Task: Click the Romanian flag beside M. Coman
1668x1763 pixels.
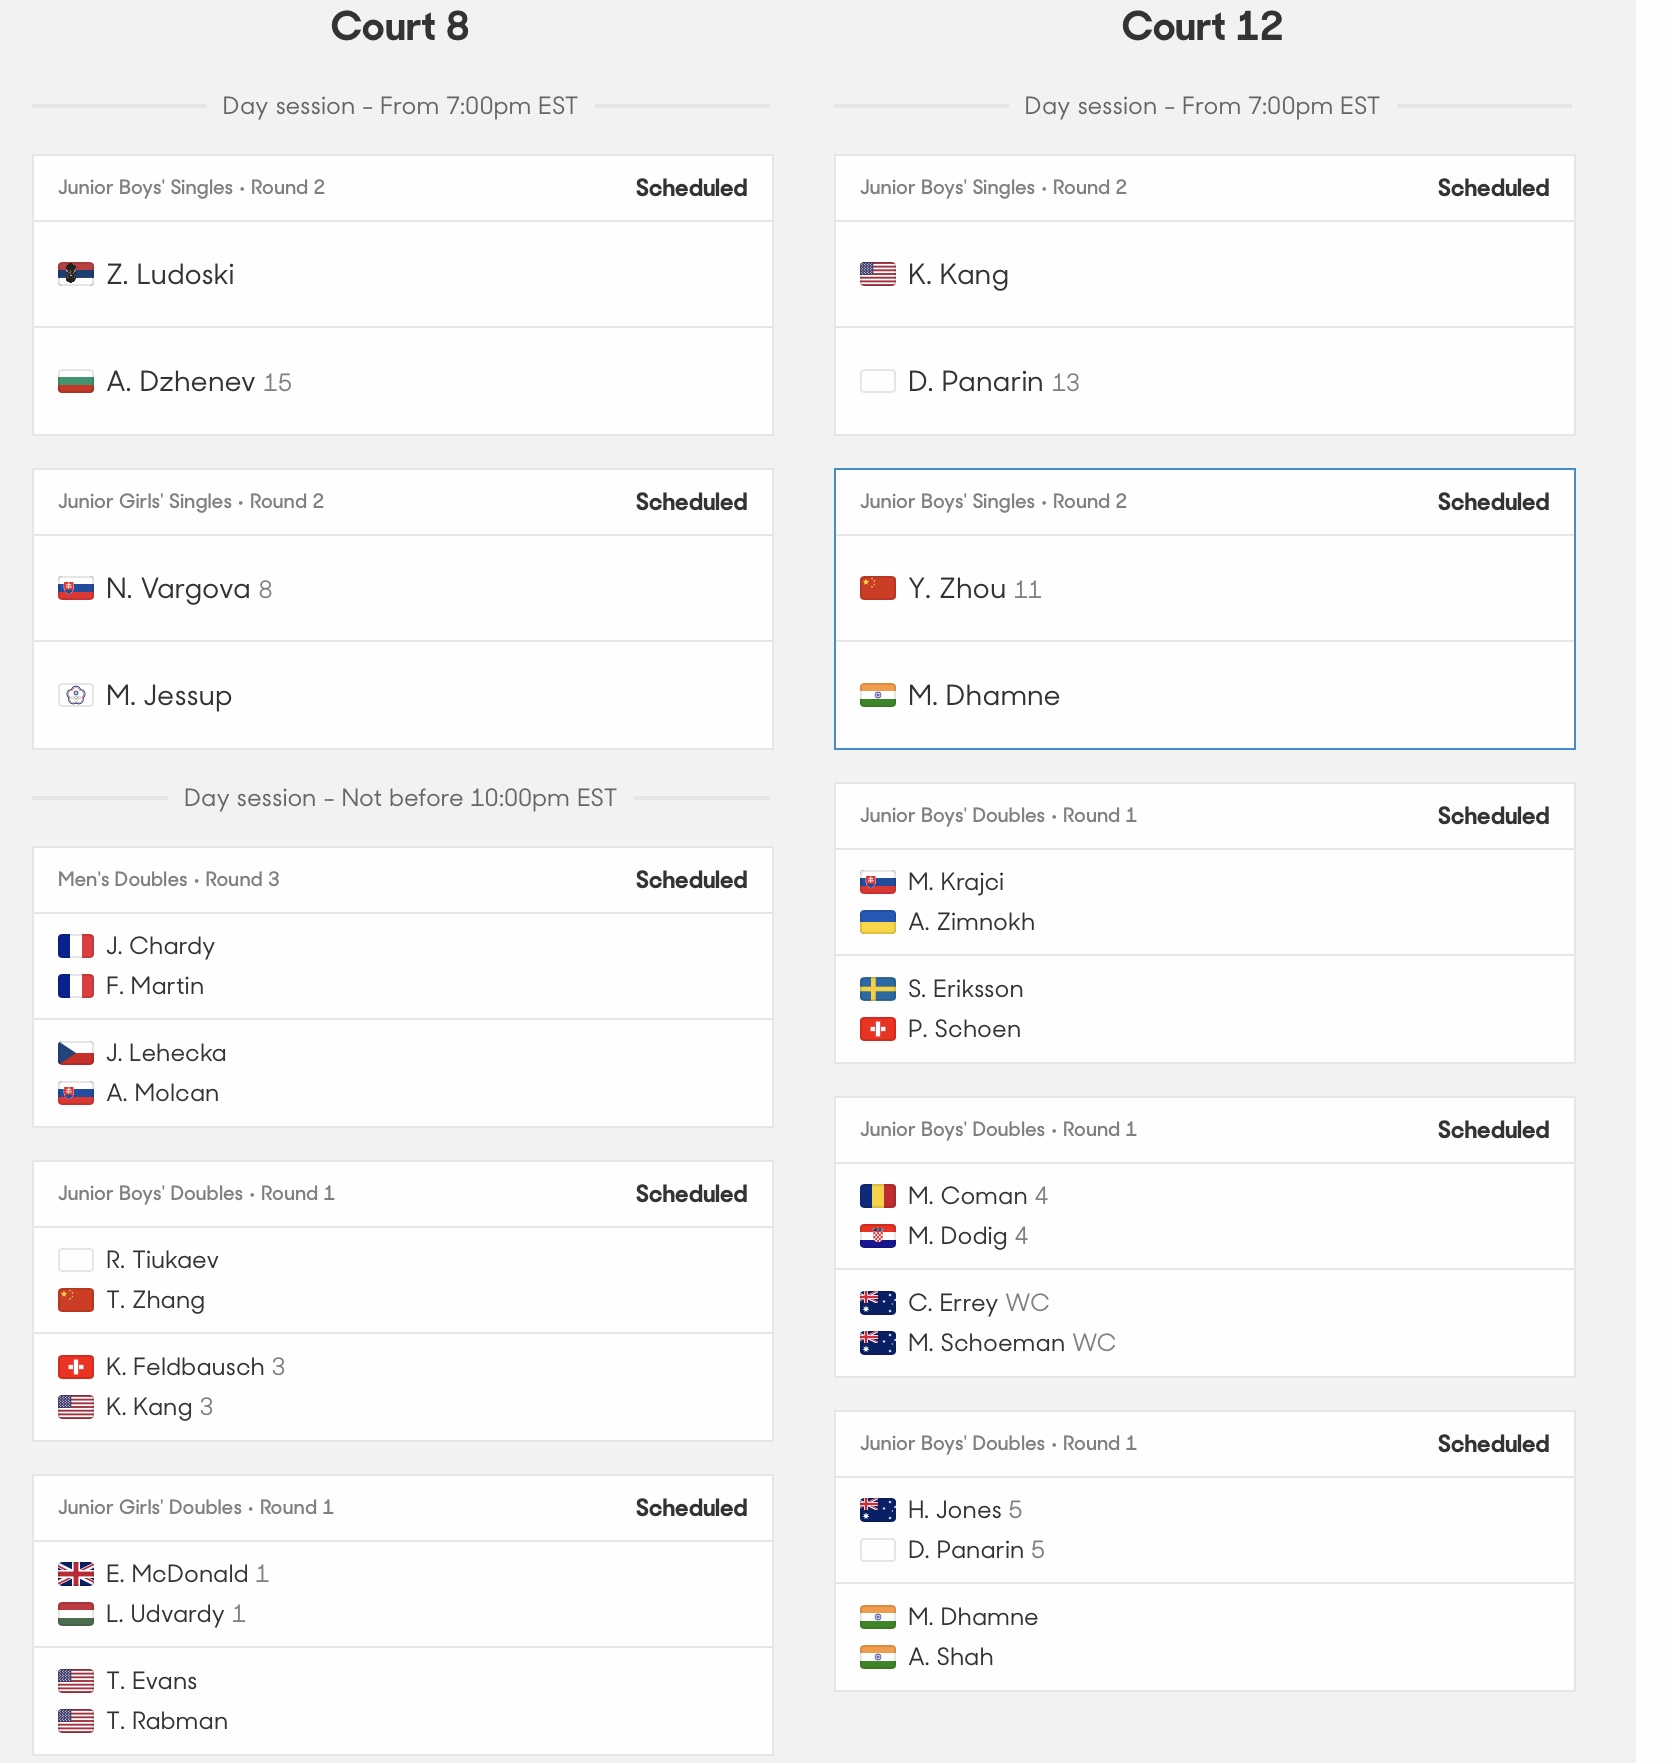Action: coord(878,1196)
